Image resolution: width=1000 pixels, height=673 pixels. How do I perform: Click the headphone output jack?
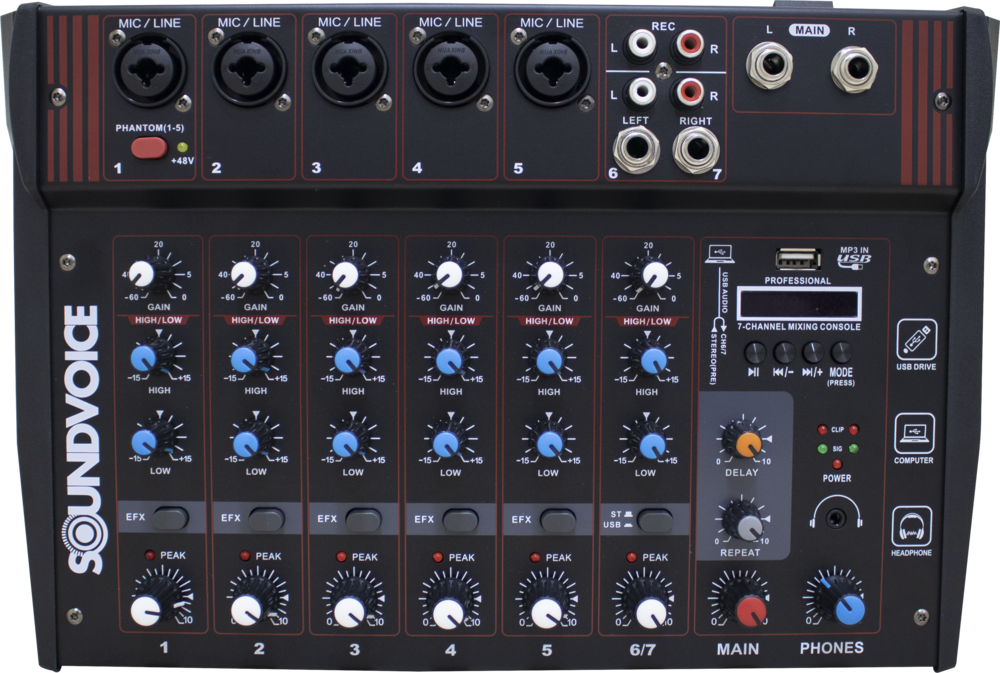tap(836, 517)
